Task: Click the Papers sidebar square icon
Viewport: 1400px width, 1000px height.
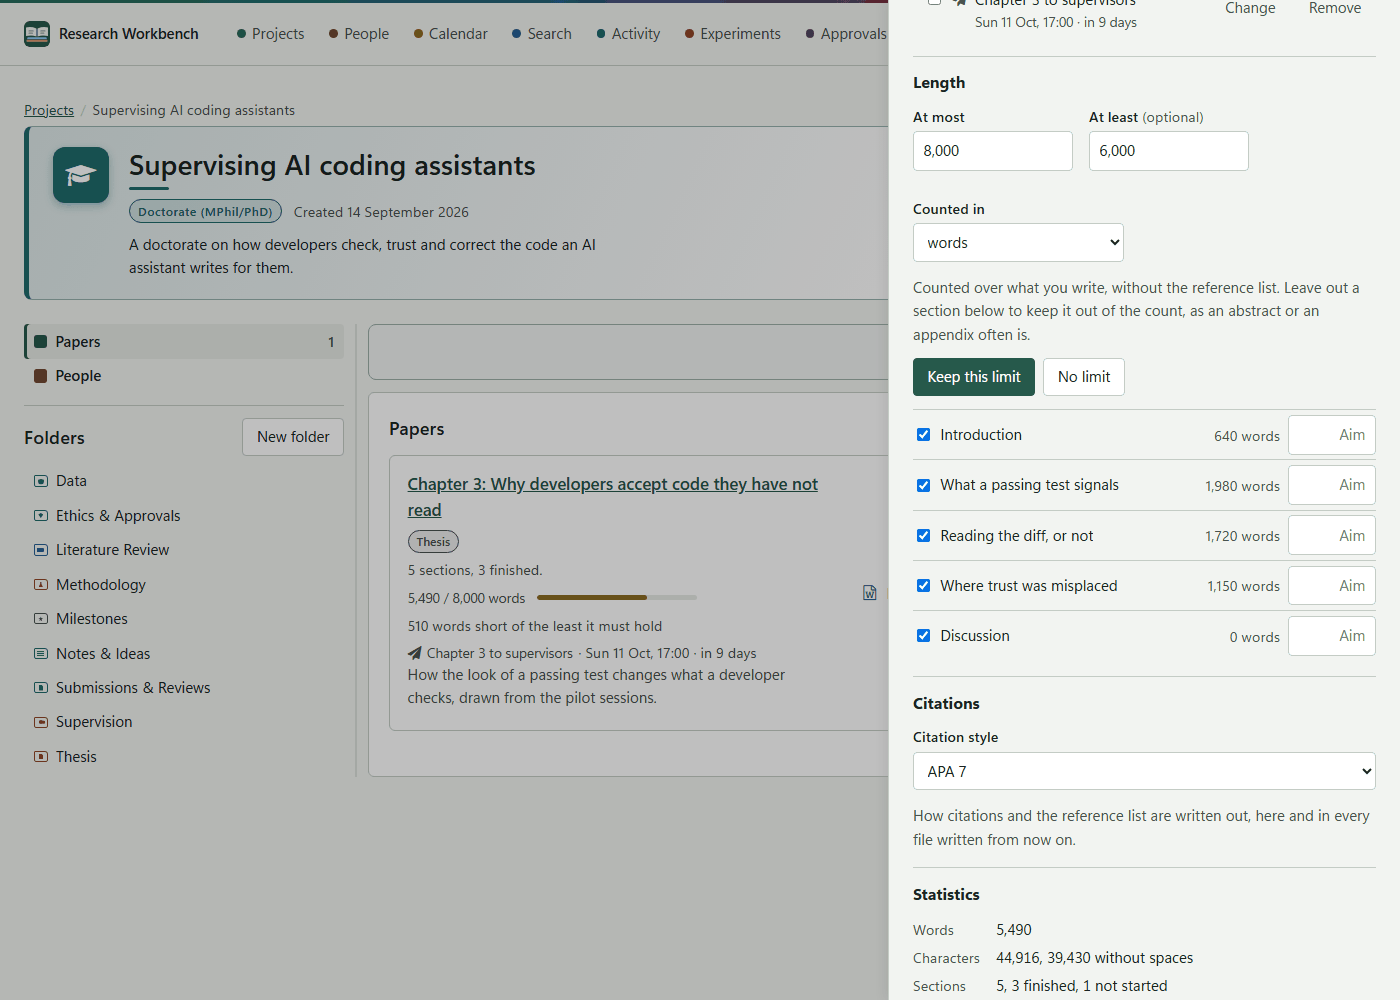Action: [x=41, y=342]
